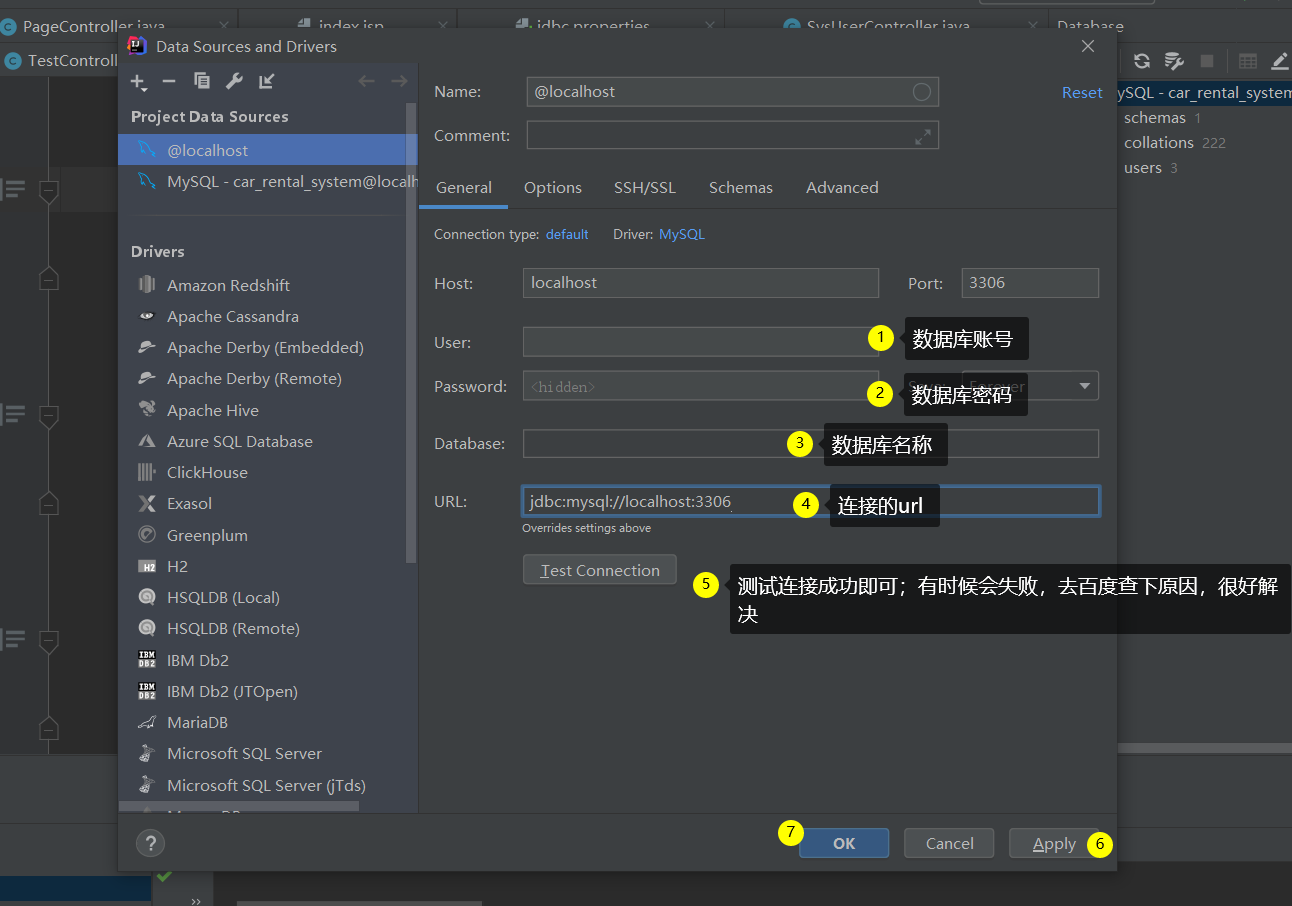Select @localhost data source

(x=268, y=150)
